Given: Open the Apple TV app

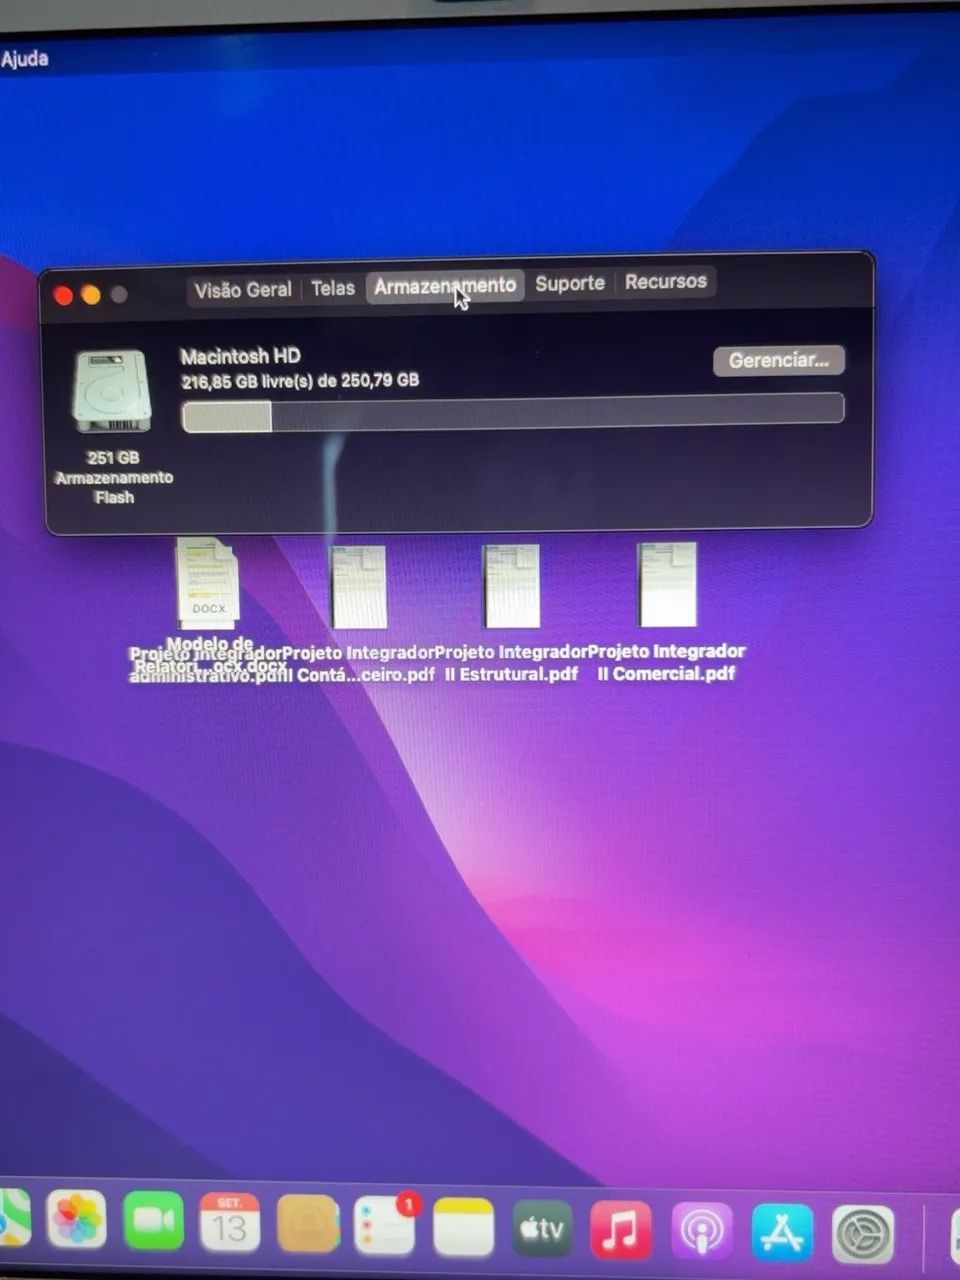Looking at the screenshot, I should pos(542,1228).
